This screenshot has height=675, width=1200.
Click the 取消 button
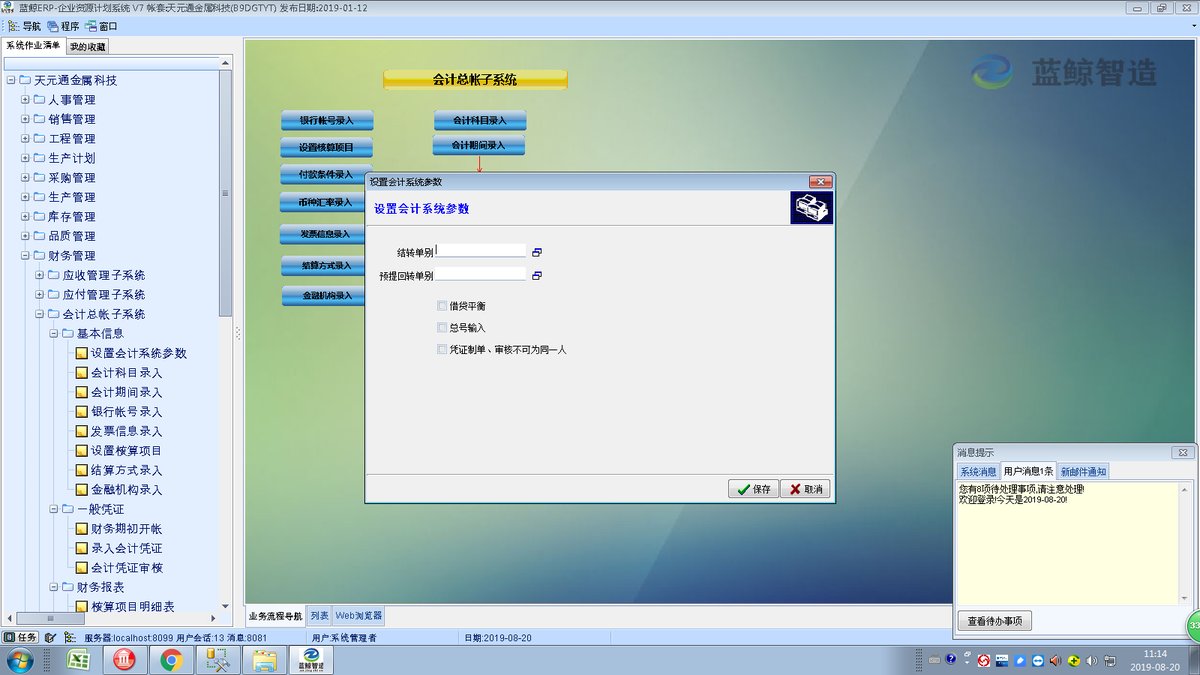805,489
